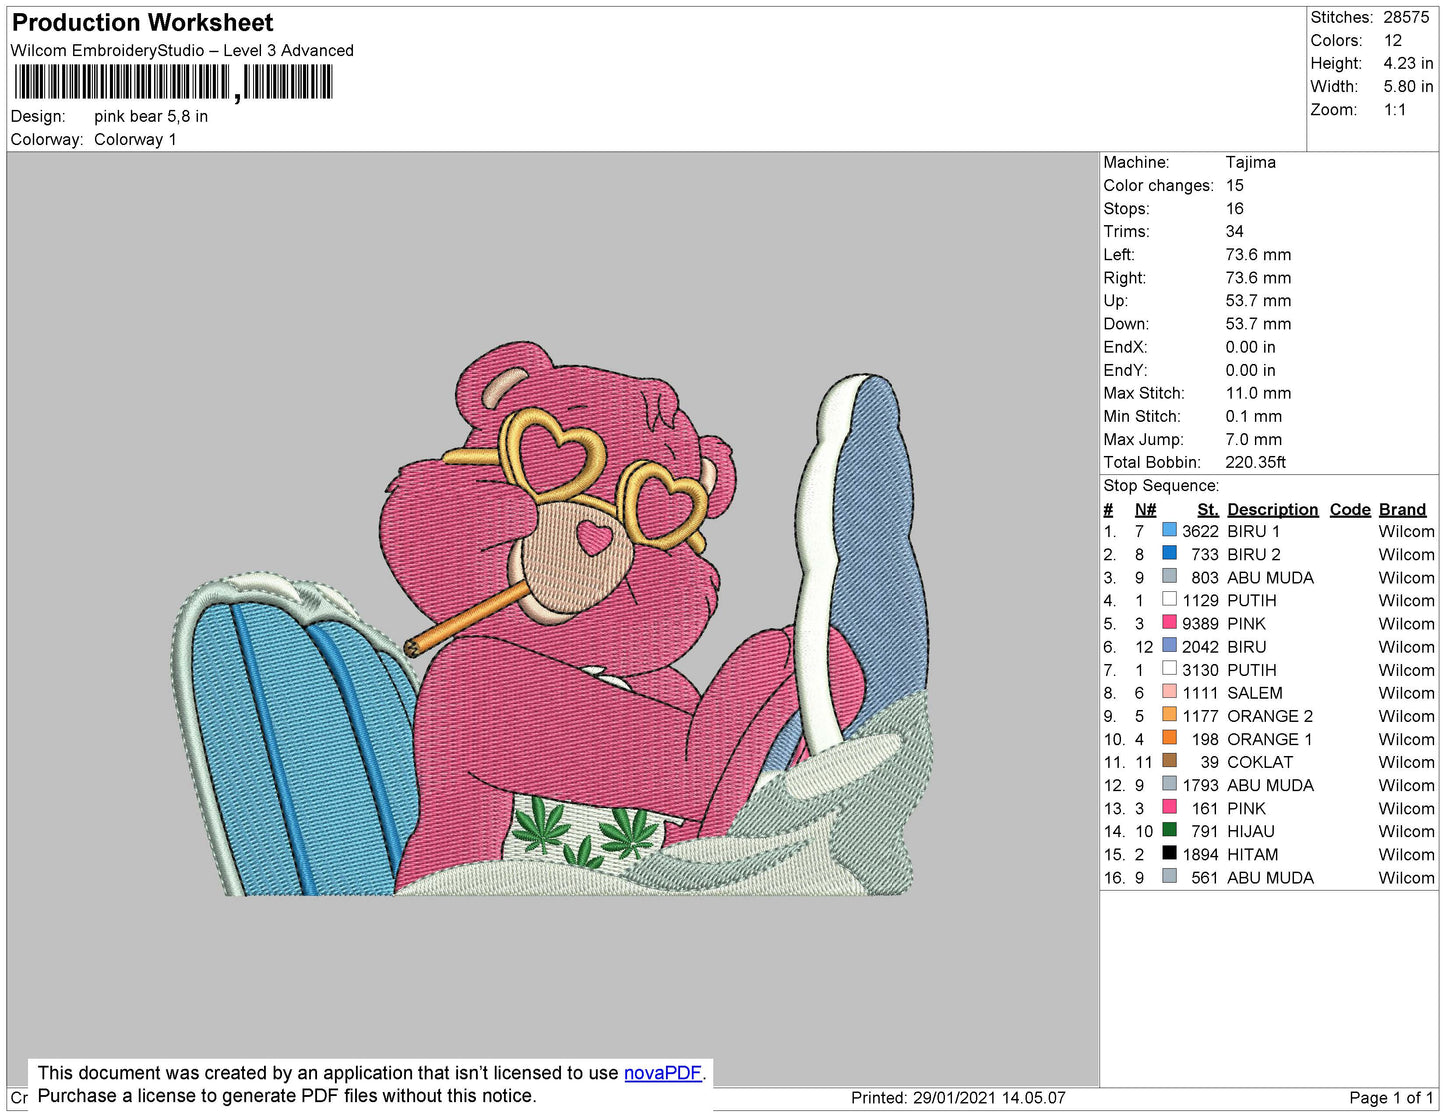
Task: Click the pink bear embroidery design preview
Action: pos(553,619)
